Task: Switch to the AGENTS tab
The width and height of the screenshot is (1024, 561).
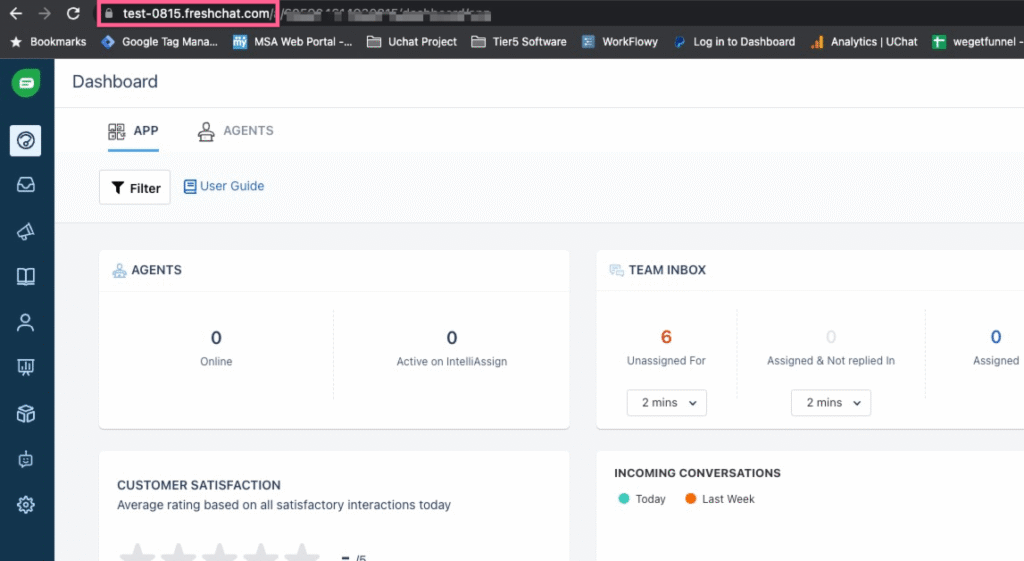Action: coord(236,131)
